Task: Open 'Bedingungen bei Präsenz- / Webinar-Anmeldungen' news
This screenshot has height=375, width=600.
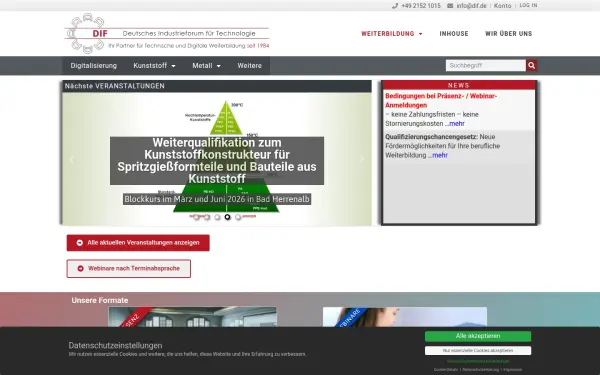Action: (441, 101)
